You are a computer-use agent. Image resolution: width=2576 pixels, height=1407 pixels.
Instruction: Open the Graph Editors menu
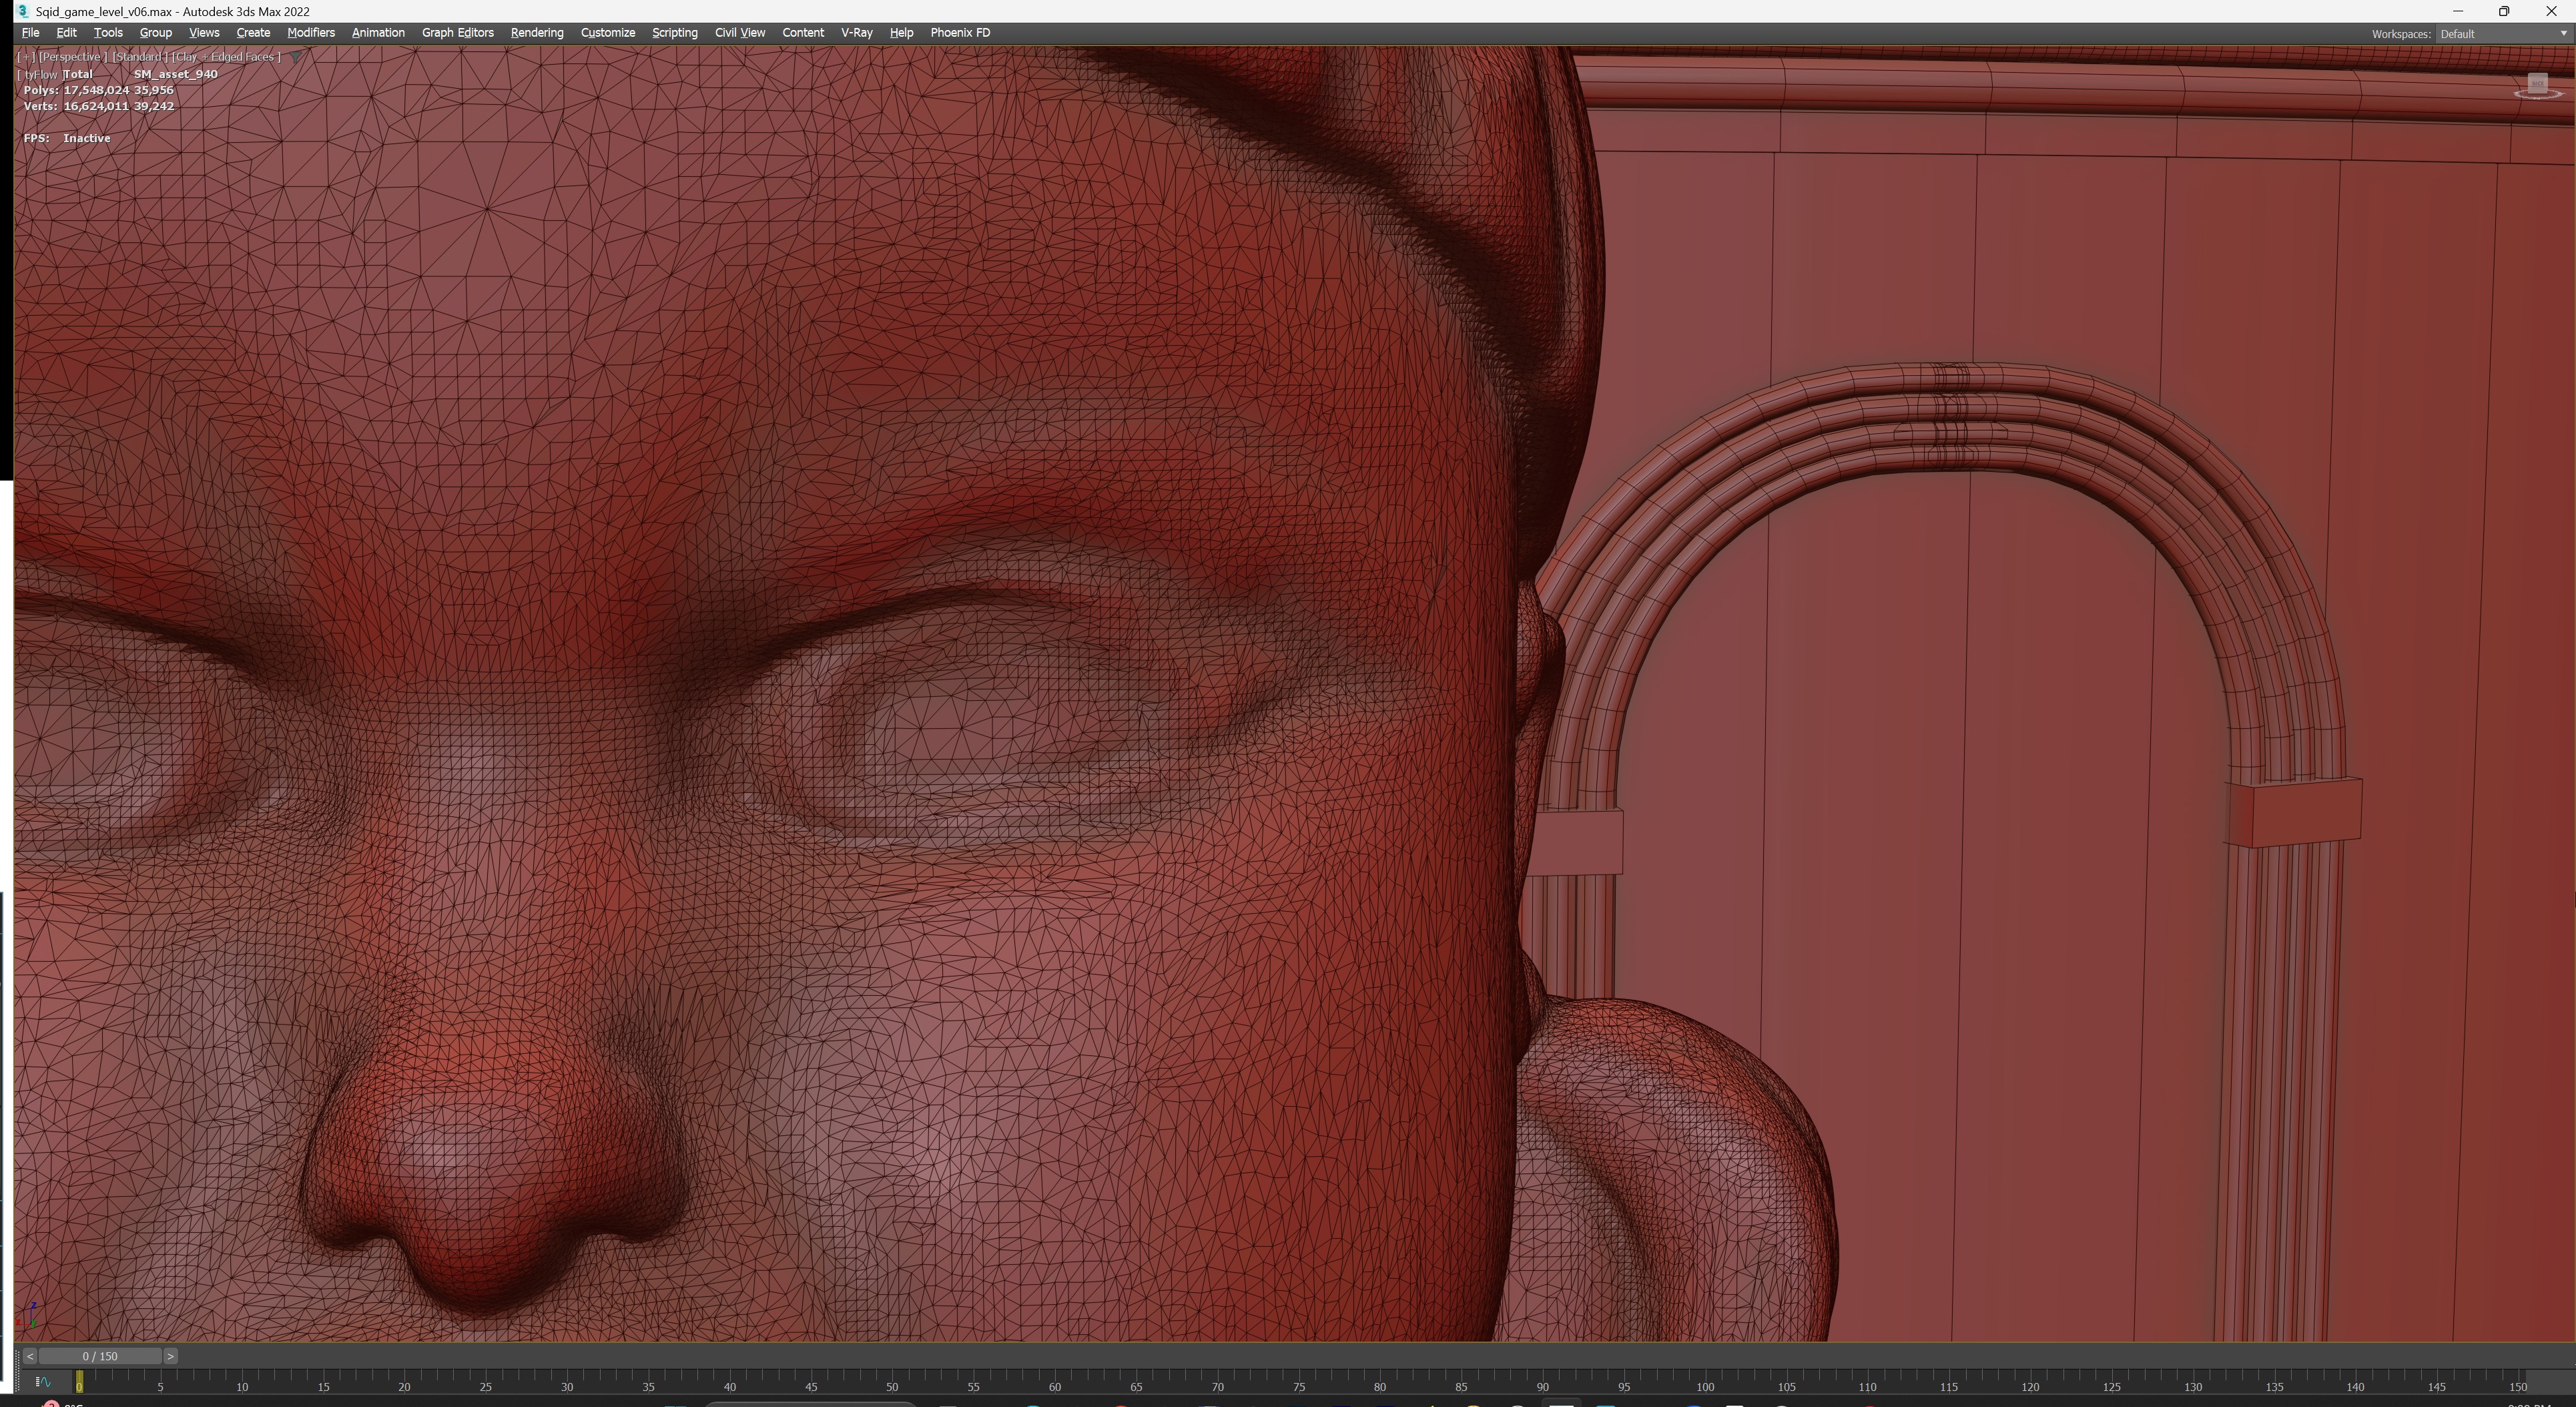click(x=457, y=33)
